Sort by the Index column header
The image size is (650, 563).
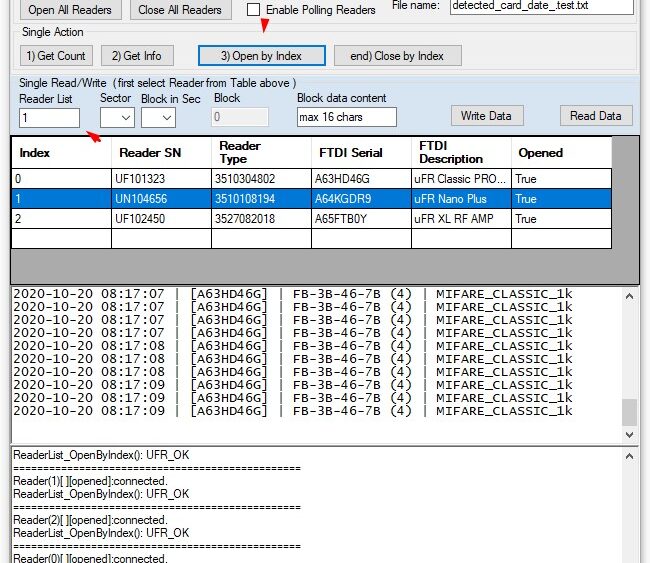(x=61, y=153)
